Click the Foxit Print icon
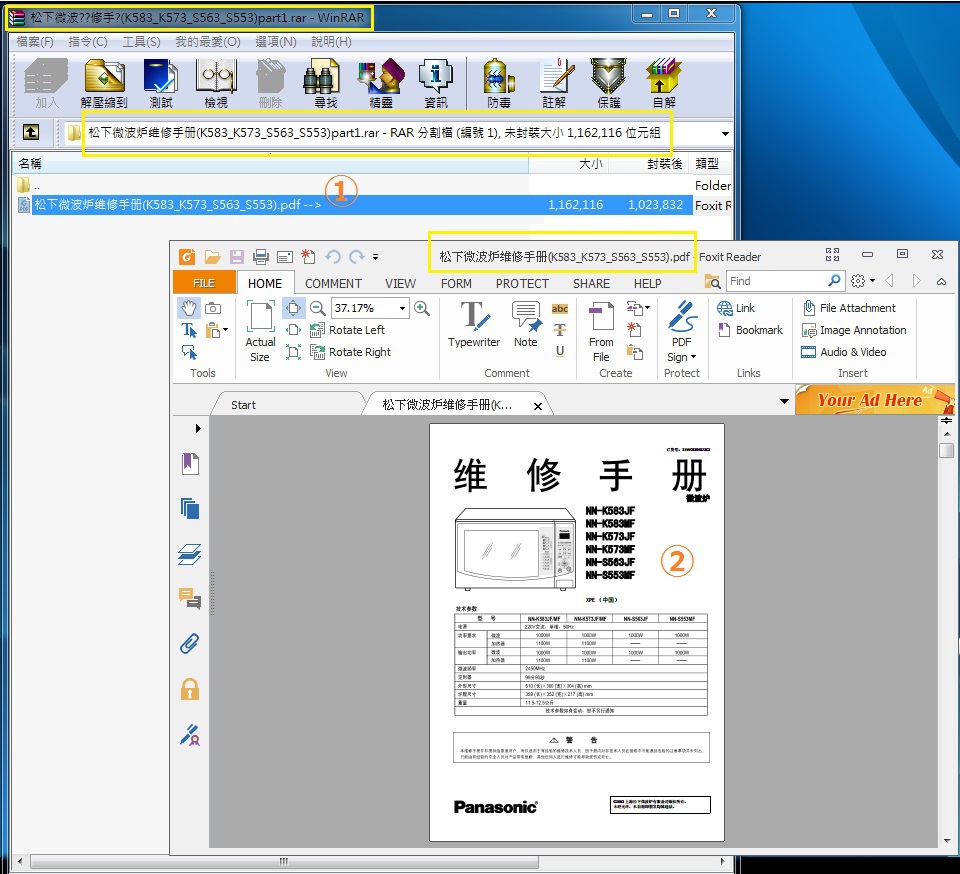This screenshot has width=960, height=874. pyautogui.click(x=261, y=256)
